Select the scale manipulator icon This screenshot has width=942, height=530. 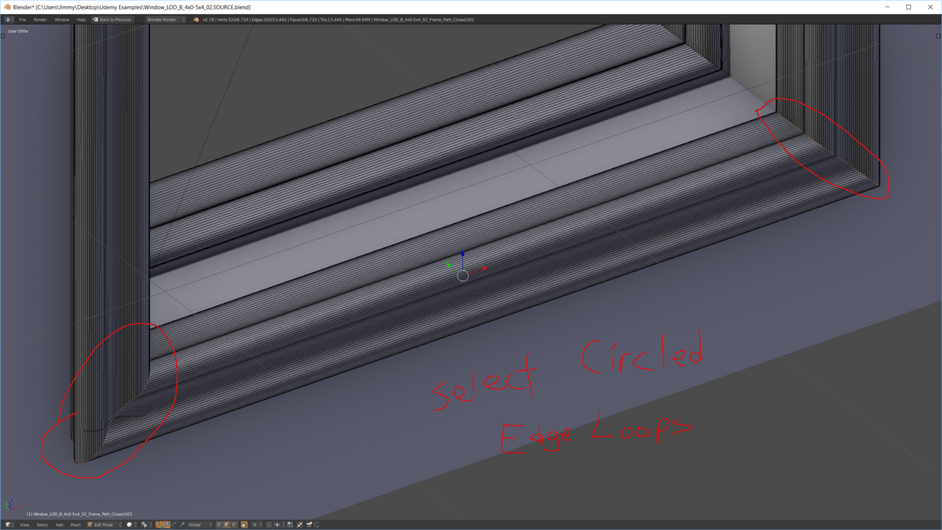coord(182,525)
